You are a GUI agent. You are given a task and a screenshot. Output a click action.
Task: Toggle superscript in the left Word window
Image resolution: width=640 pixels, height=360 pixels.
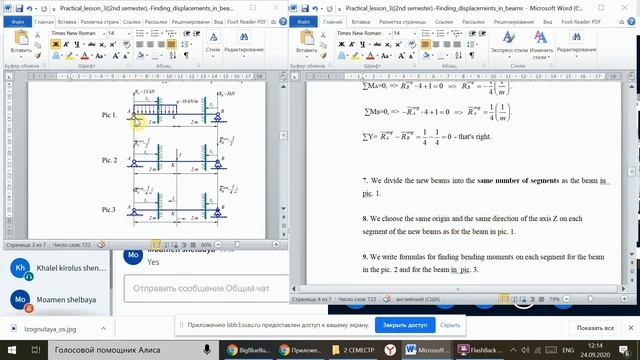[x=113, y=44]
